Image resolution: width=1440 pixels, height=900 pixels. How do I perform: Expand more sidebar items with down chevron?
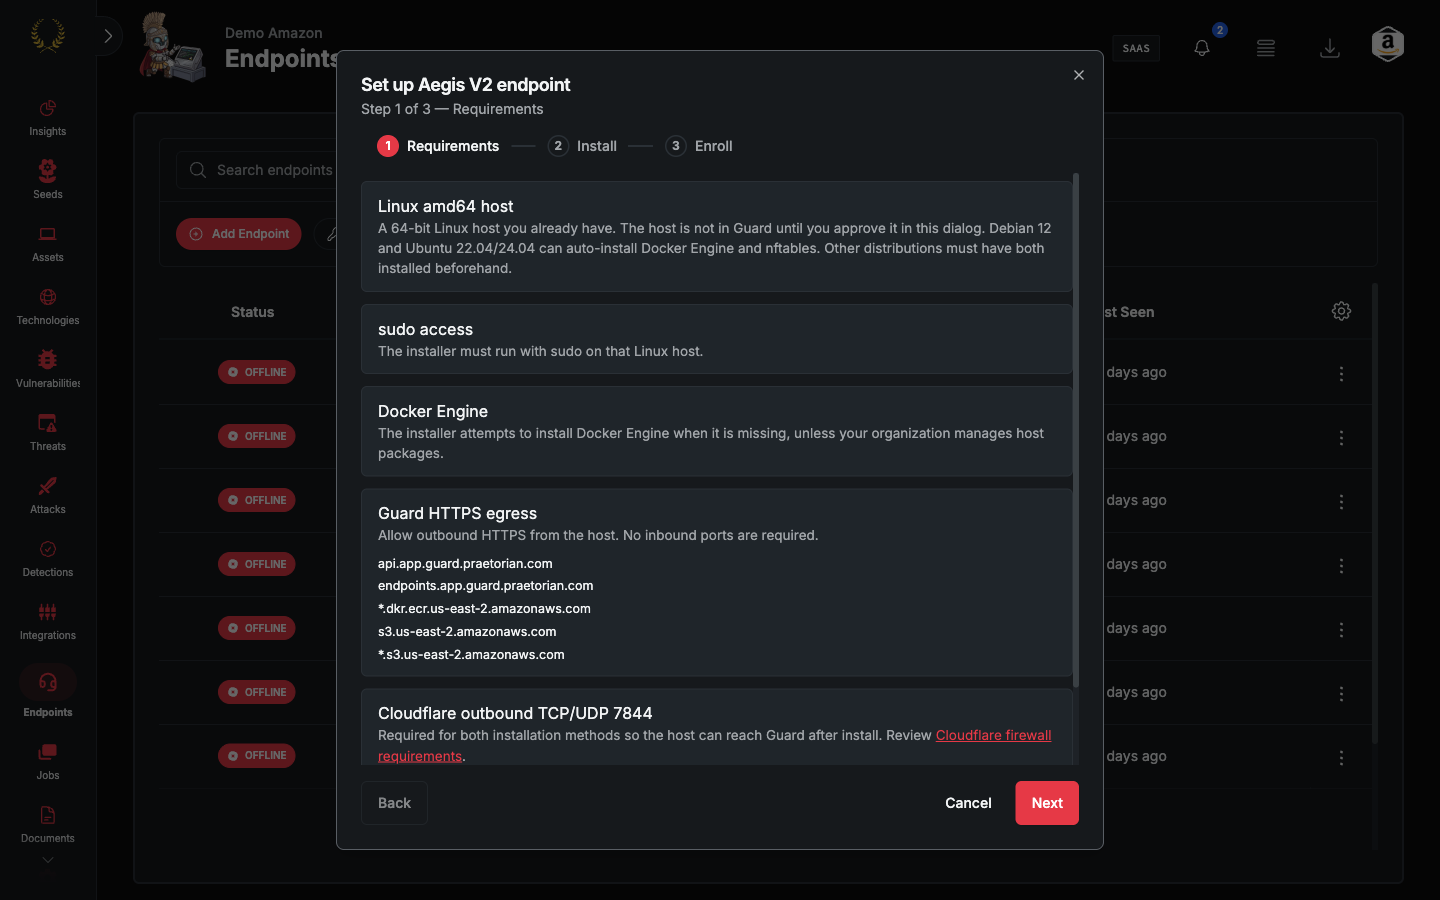[x=47, y=860]
